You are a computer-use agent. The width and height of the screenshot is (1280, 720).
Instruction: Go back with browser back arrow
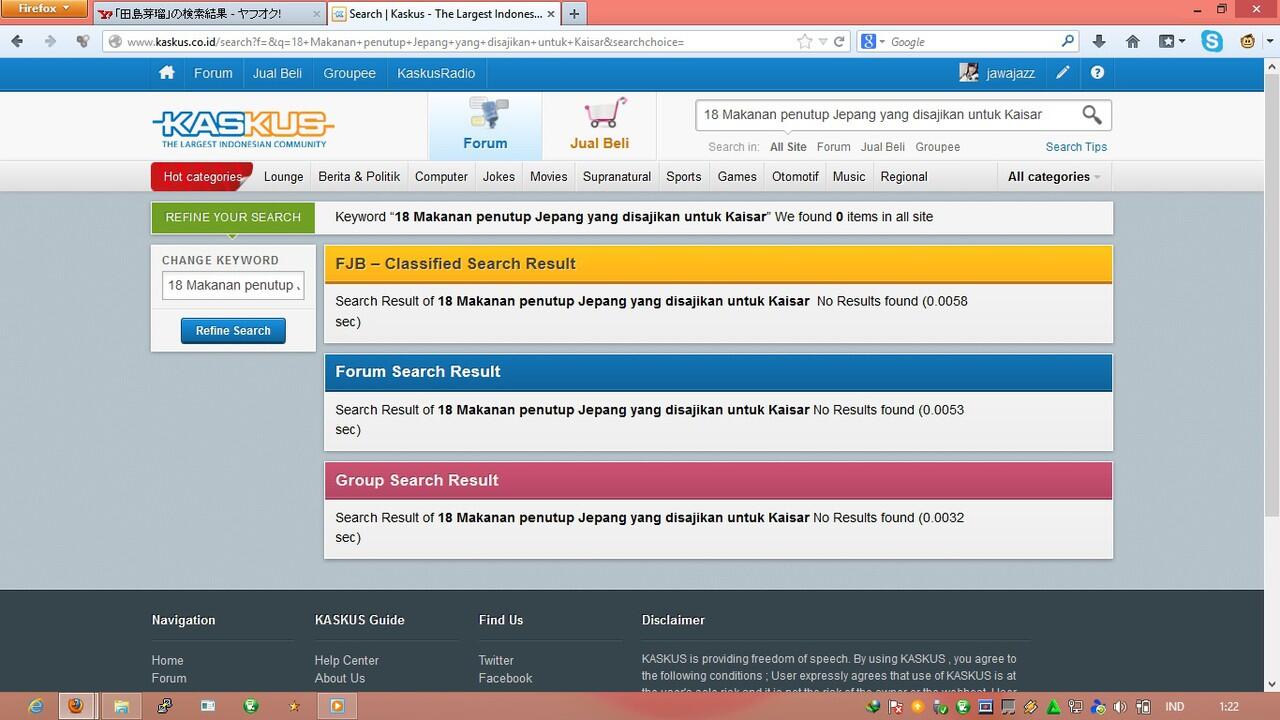tap(17, 41)
